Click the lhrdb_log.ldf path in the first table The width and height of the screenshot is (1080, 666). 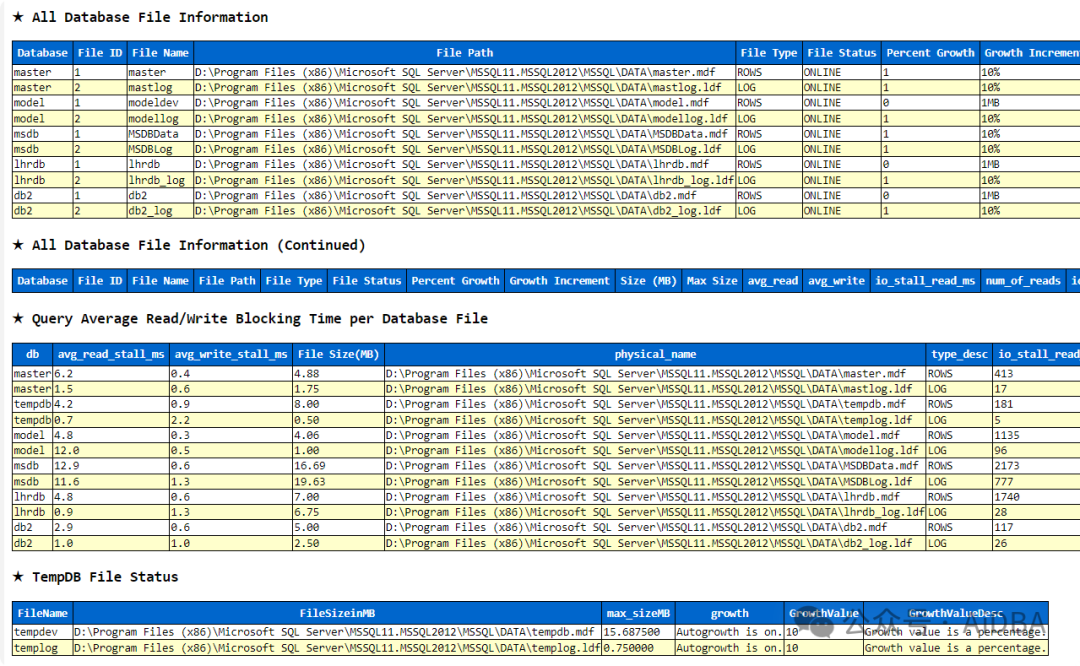(464, 180)
